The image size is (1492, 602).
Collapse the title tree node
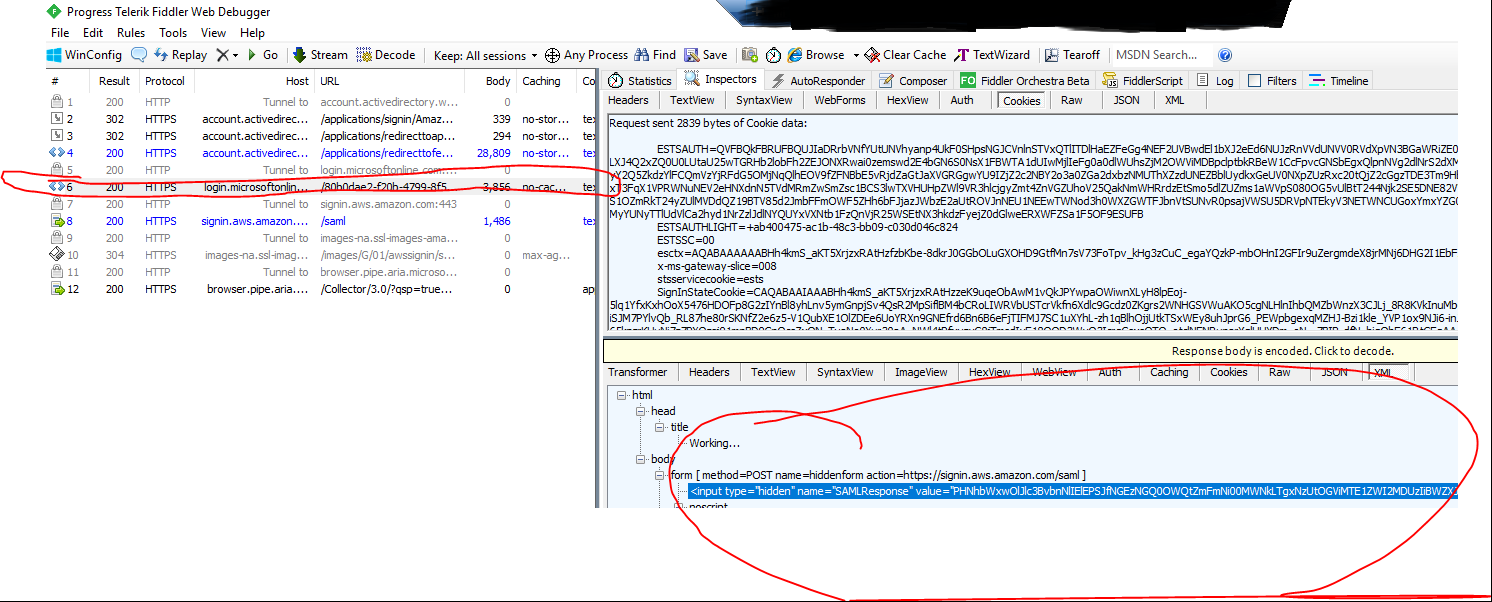(x=659, y=427)
